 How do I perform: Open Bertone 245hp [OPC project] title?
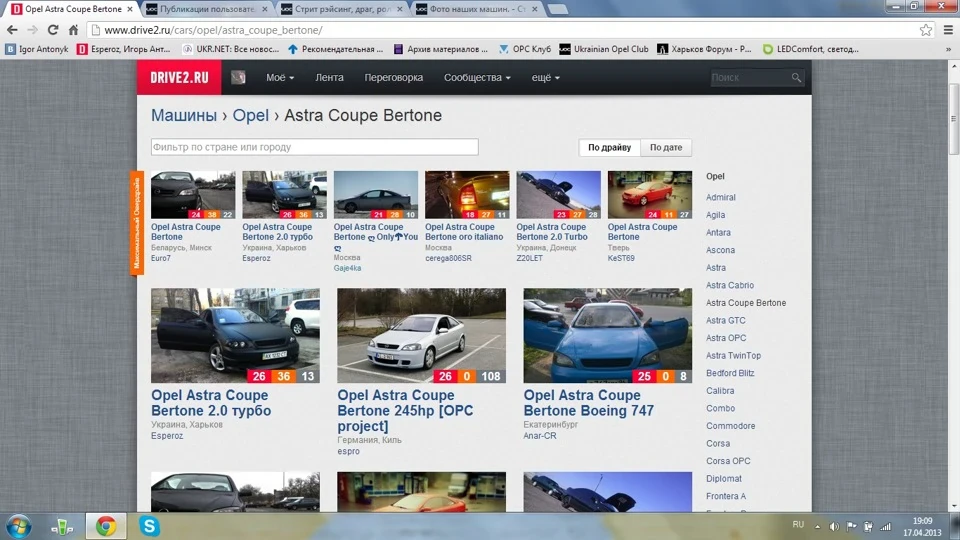[x=405, y=411]
